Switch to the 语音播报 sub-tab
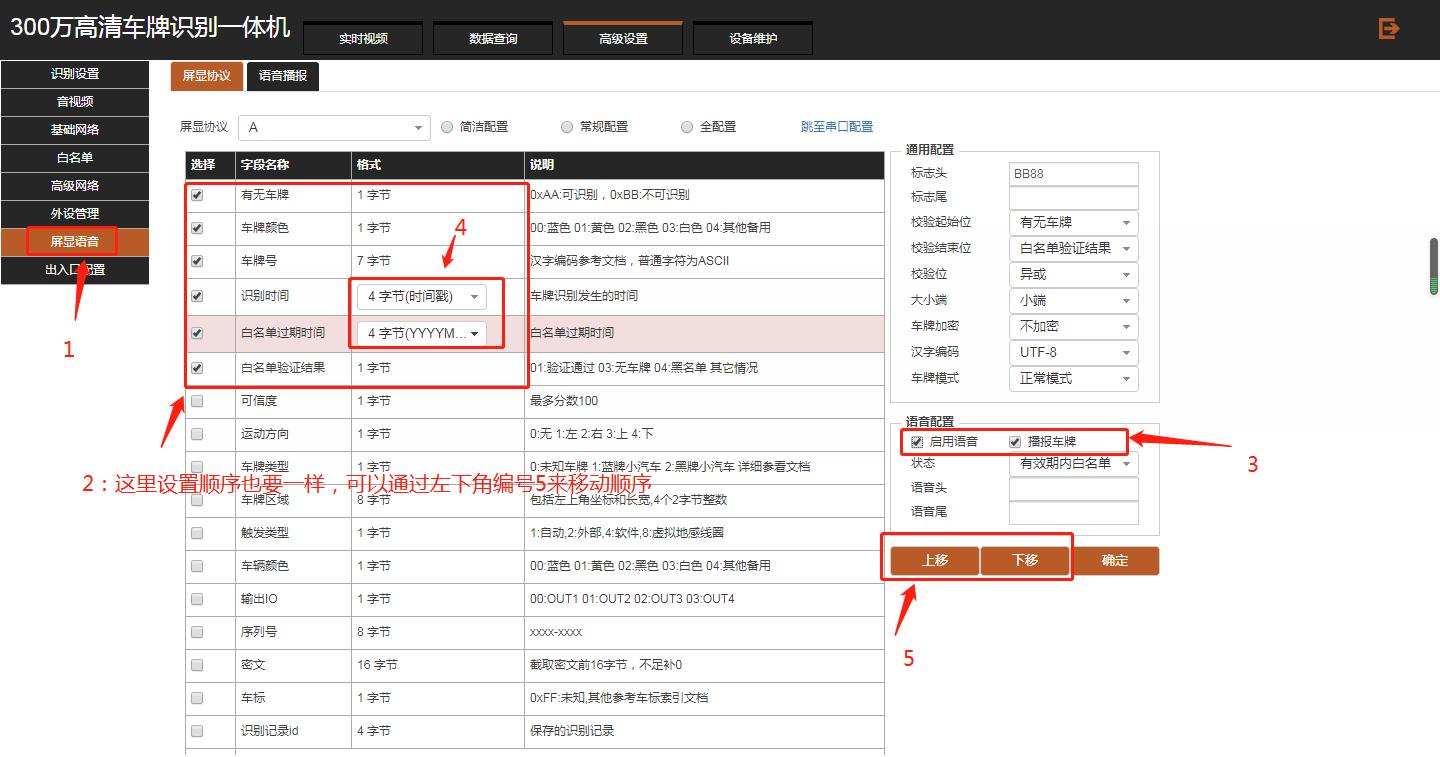The height and width of the screenshot is (757, 1440). (283, 76)
